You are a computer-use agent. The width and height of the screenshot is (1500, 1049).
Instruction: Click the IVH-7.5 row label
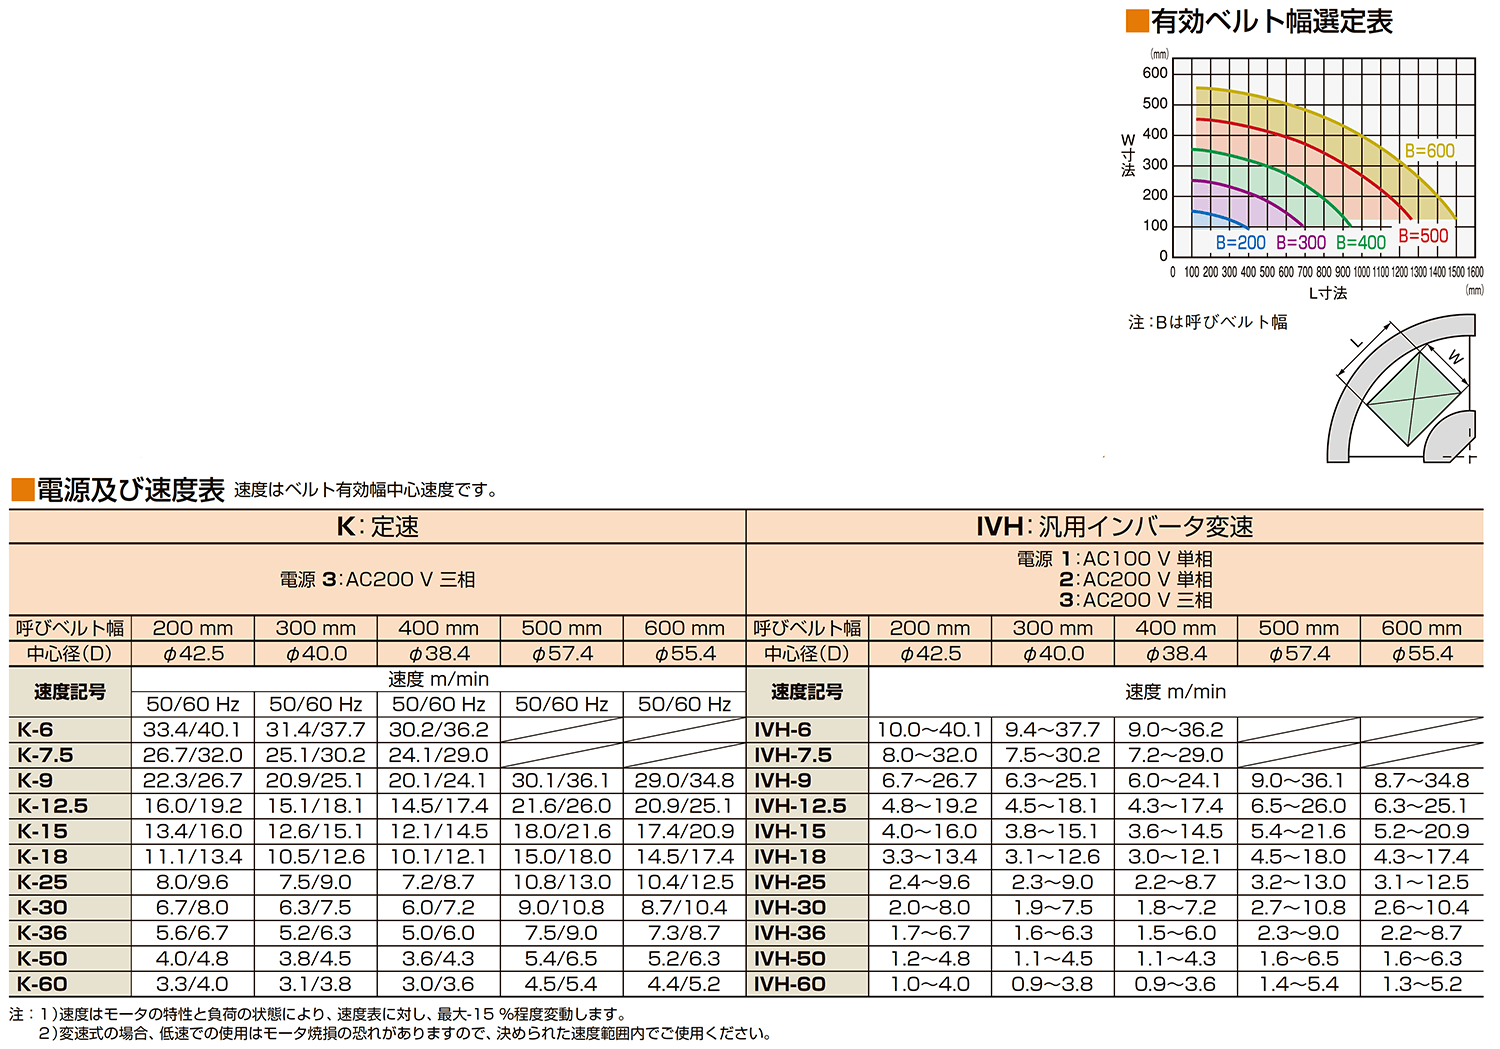807,755
